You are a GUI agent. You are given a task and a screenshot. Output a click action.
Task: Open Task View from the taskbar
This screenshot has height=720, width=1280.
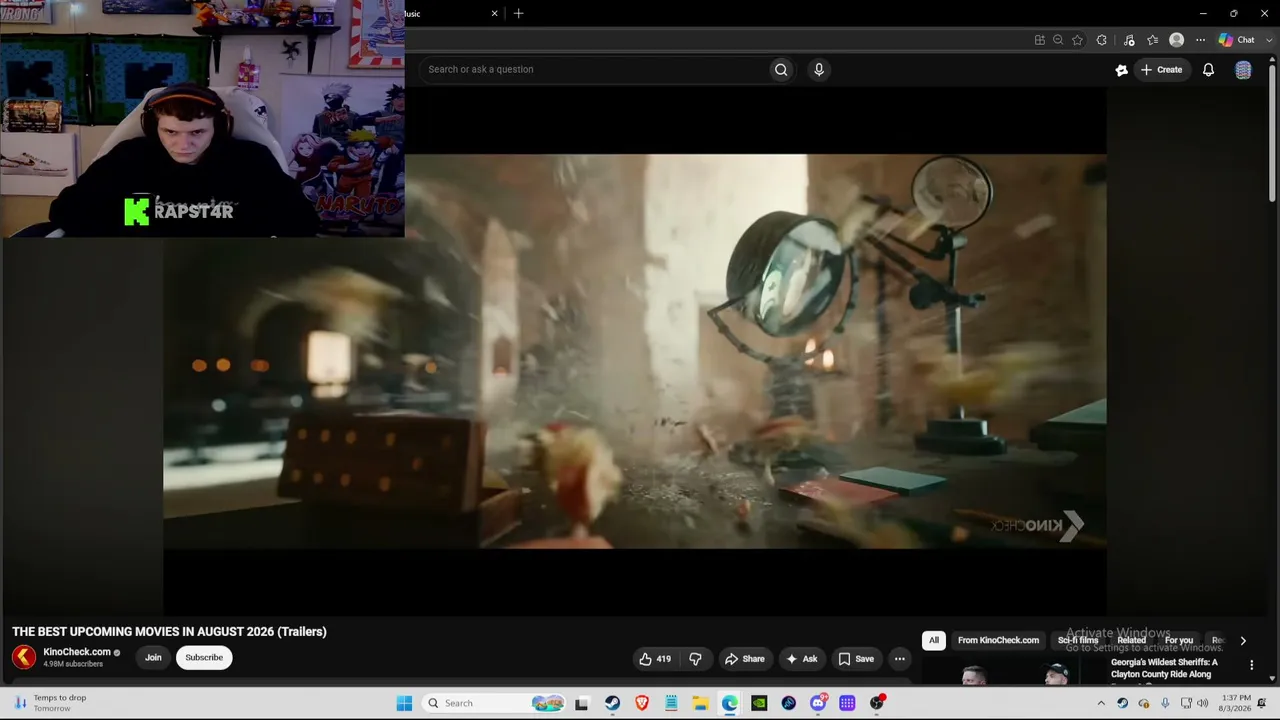point(581,703)
